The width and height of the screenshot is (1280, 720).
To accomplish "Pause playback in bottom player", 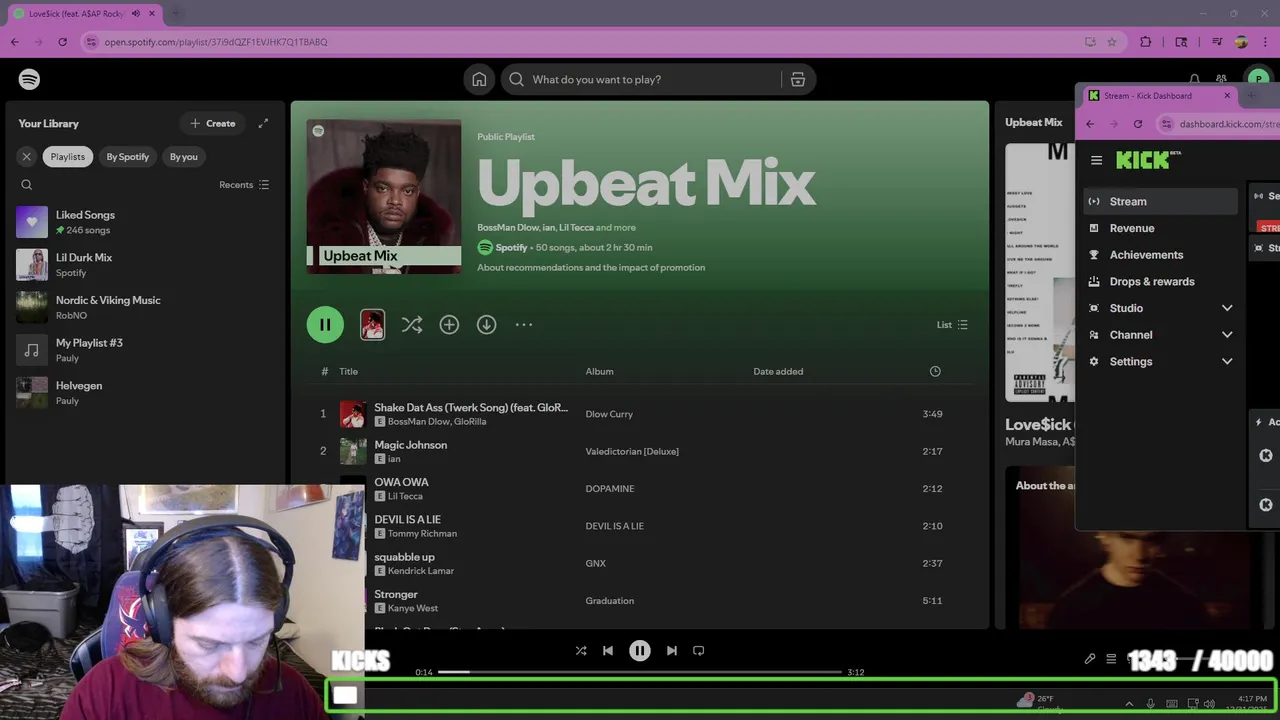I will pos(640,650).
